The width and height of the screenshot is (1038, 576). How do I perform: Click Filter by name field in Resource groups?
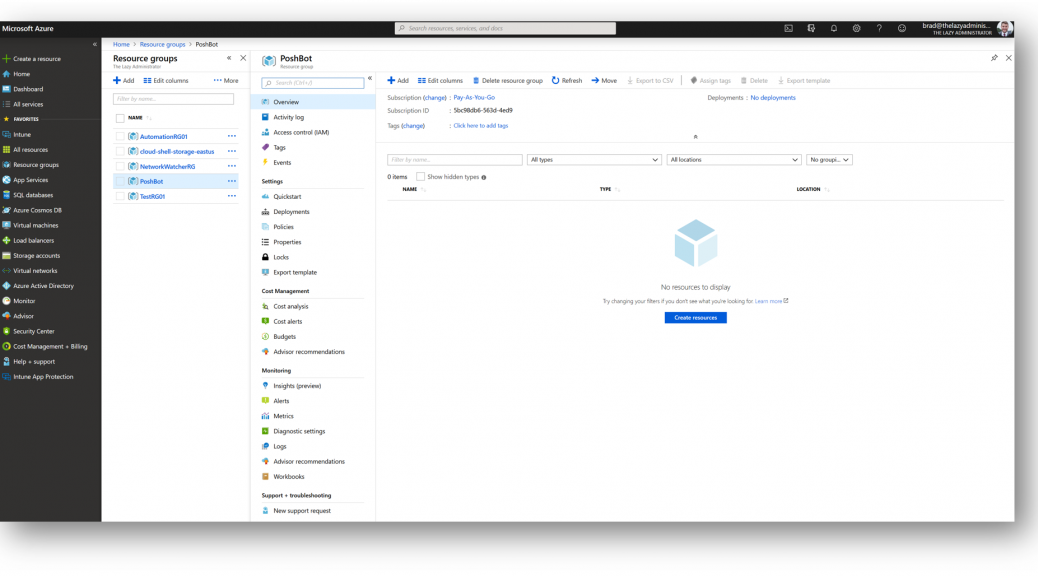pyautogui.click(x=173, y=99)
